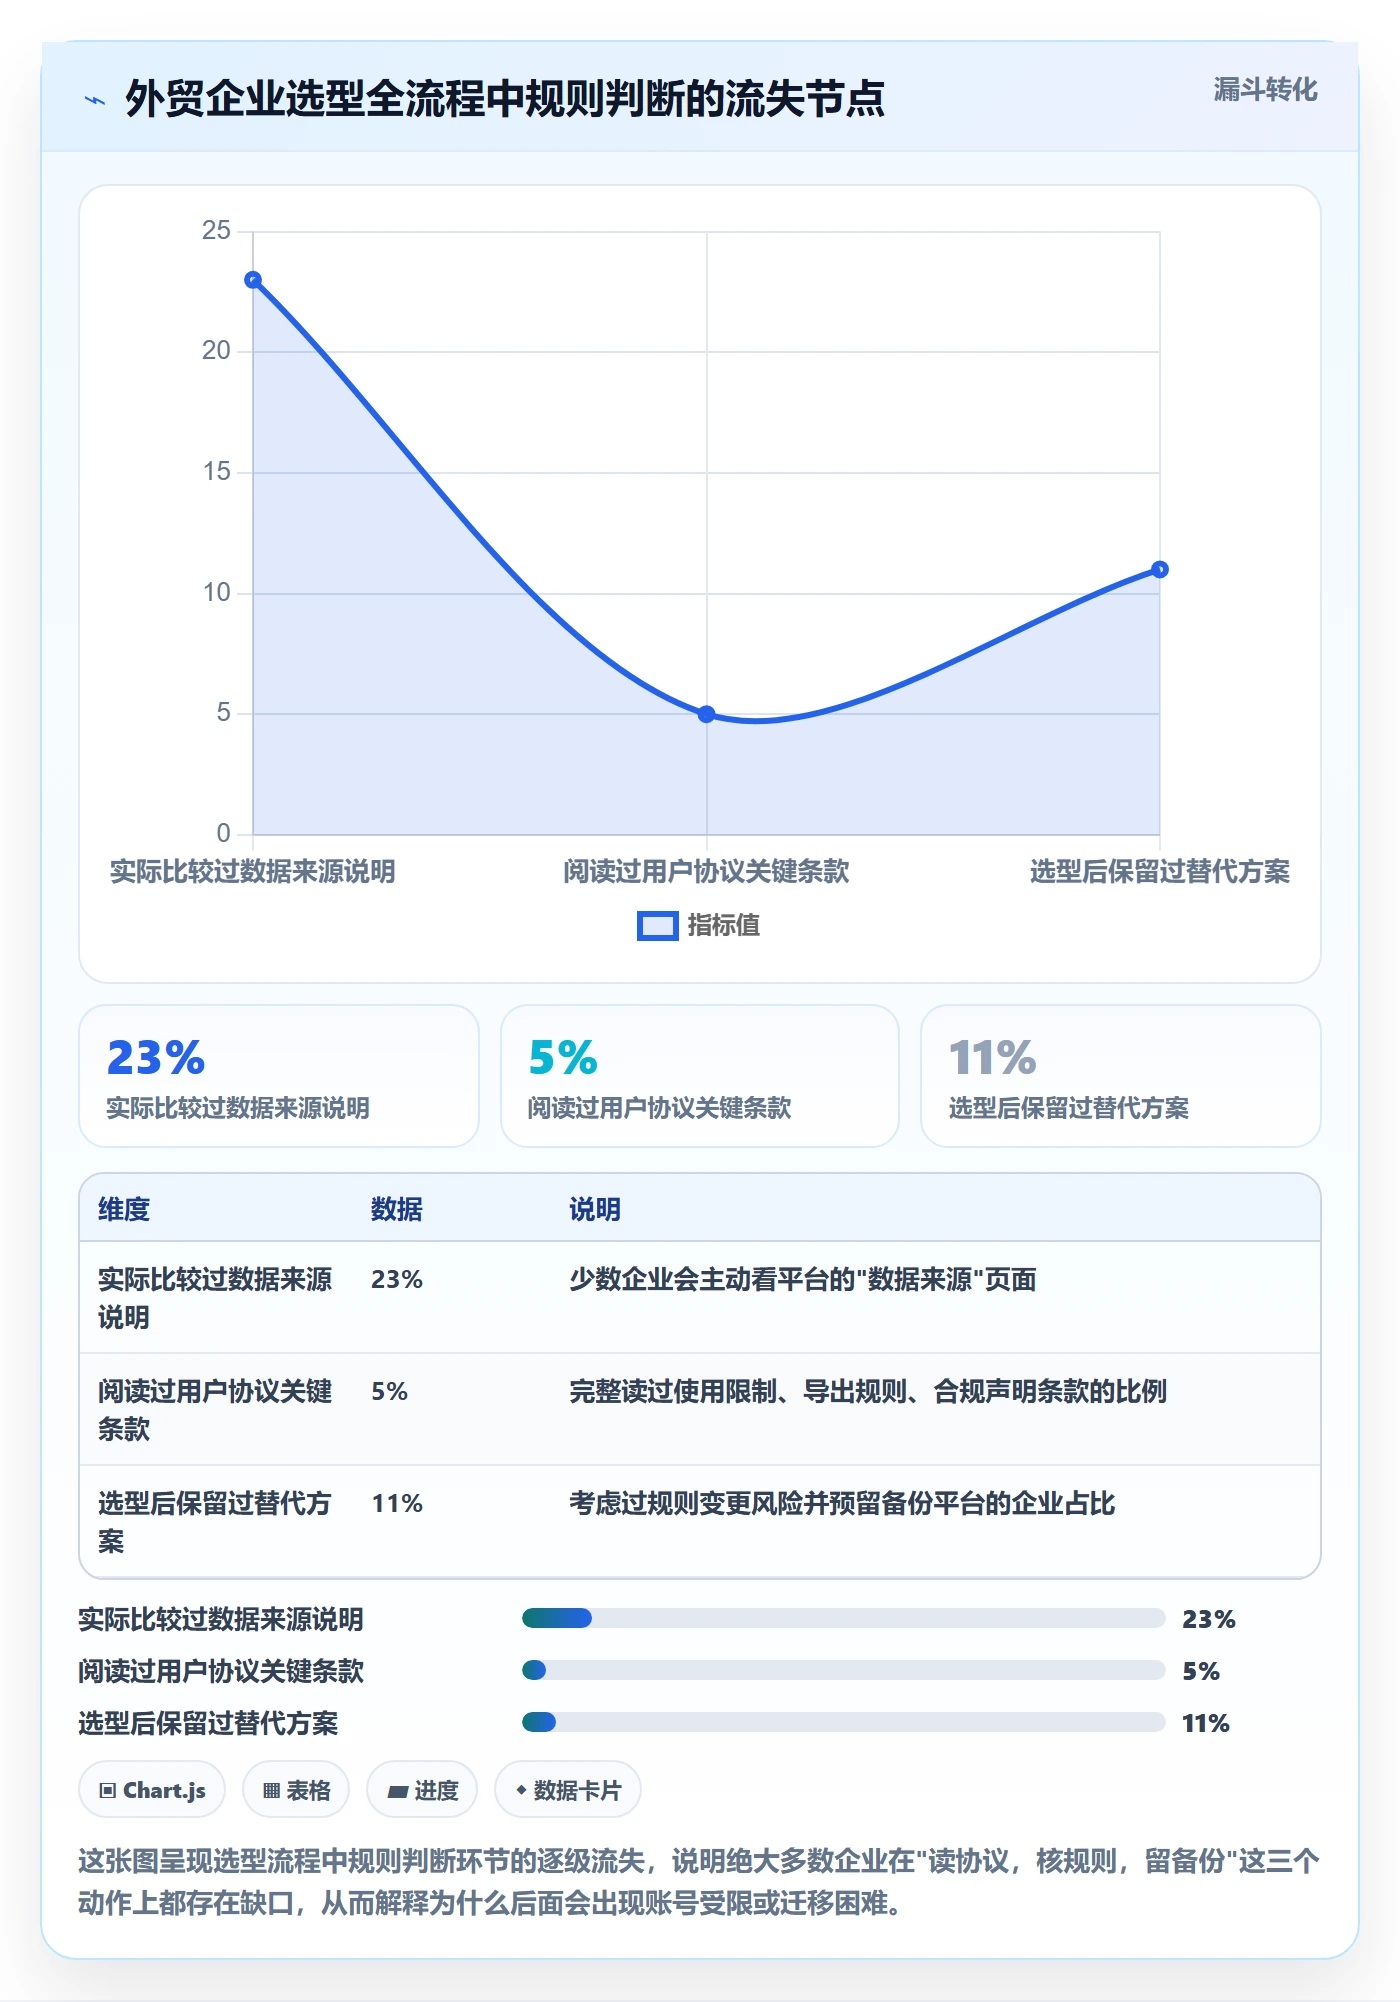
Task: Click x-axis label 实际比较过数据来源说明
Action: click(253, 872)
